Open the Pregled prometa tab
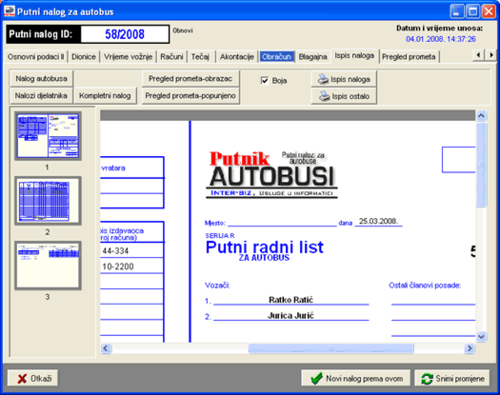Viewport: 500px width, 395px height. (x=409, y=57)
